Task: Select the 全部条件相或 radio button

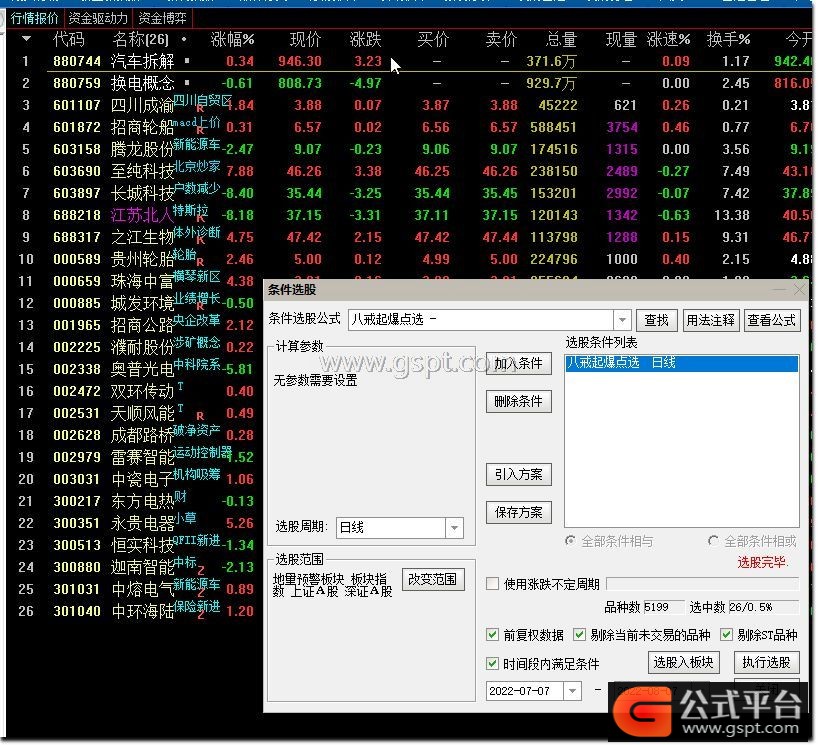Action: 713,541
